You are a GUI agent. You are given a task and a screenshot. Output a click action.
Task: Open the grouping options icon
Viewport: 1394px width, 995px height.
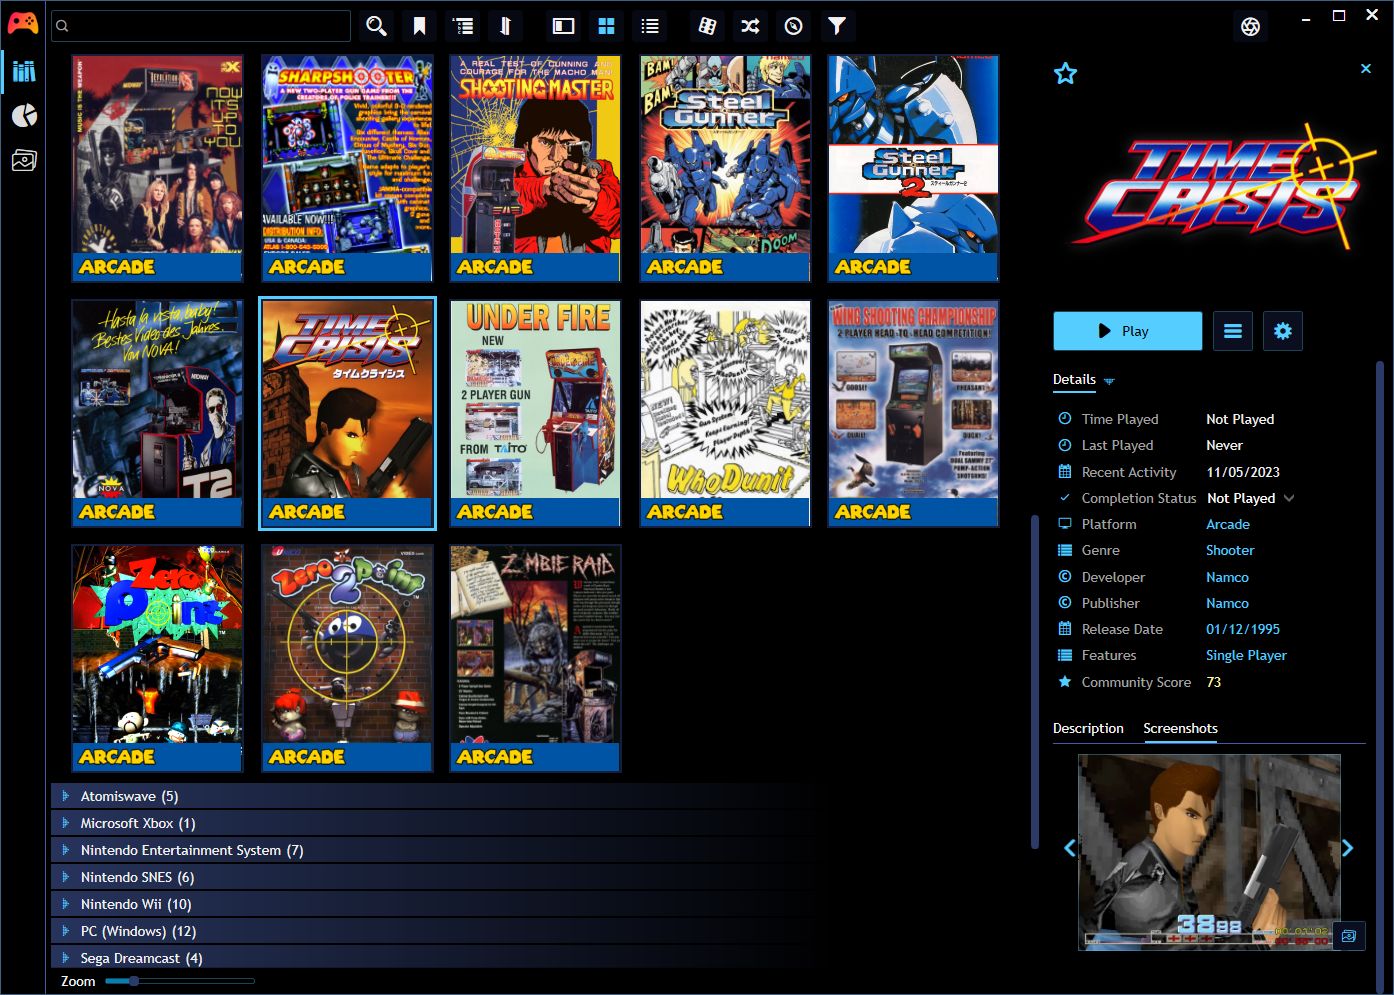click(463, 26)
